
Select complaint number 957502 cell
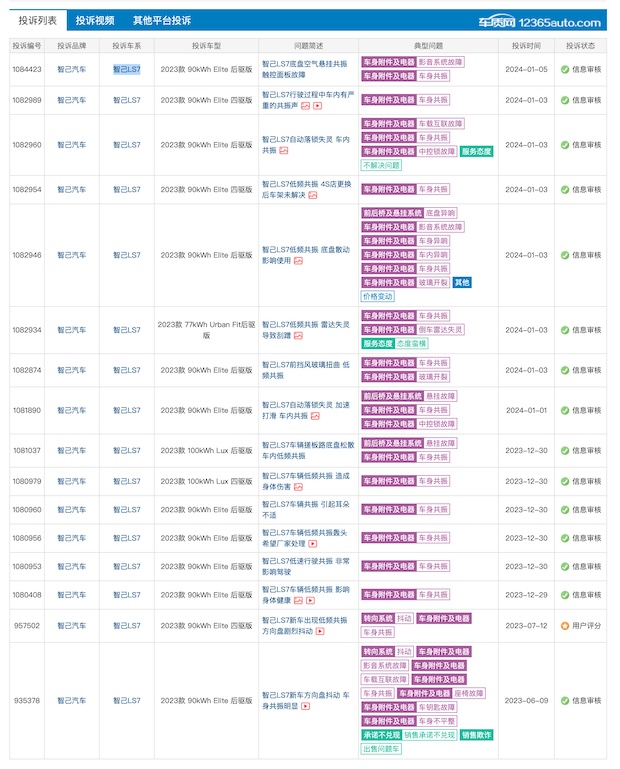tap(27, 626)
